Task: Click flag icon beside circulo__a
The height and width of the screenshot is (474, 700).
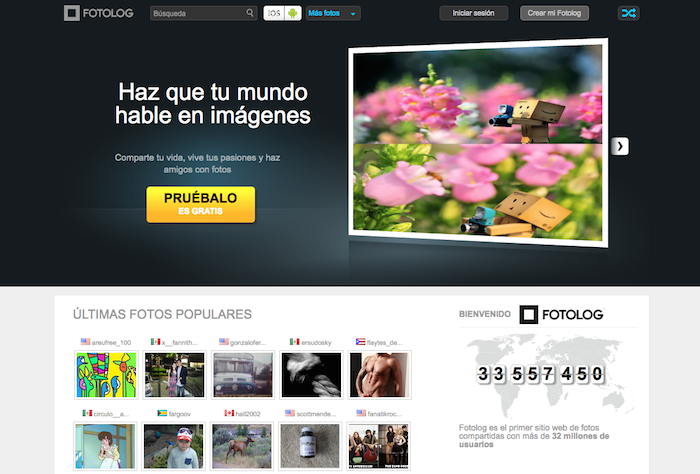Action: 87,413
